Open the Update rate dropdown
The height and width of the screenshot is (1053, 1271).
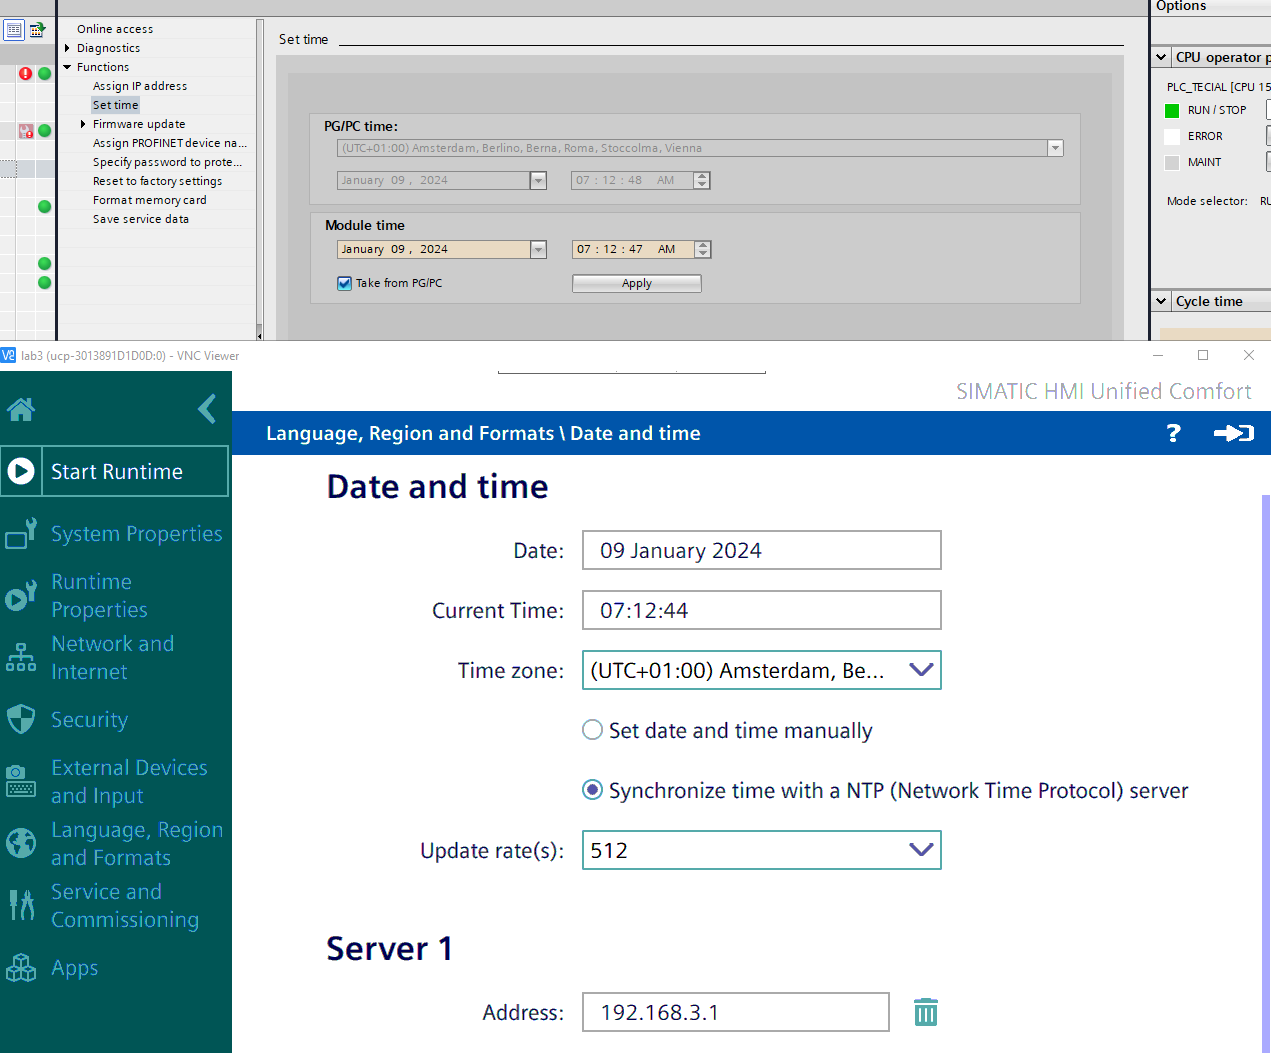click(921, 850)
